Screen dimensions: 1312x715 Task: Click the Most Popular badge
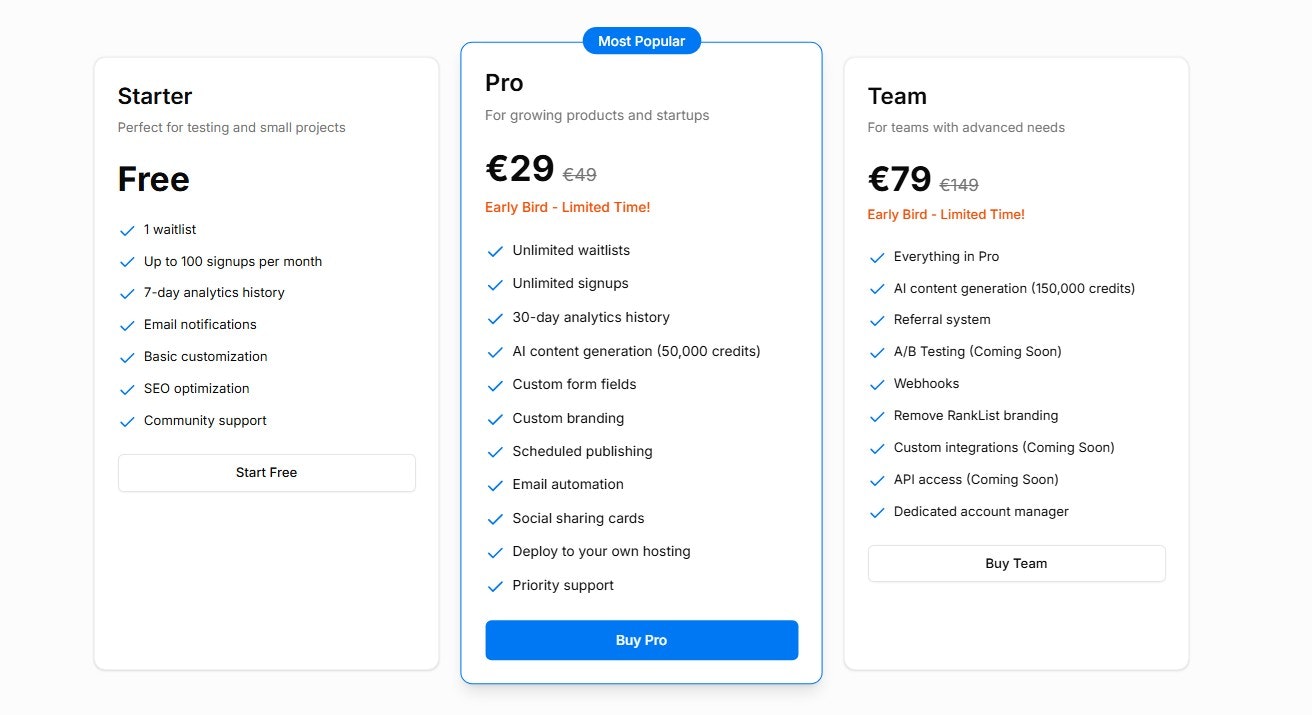tap(641, 41)
